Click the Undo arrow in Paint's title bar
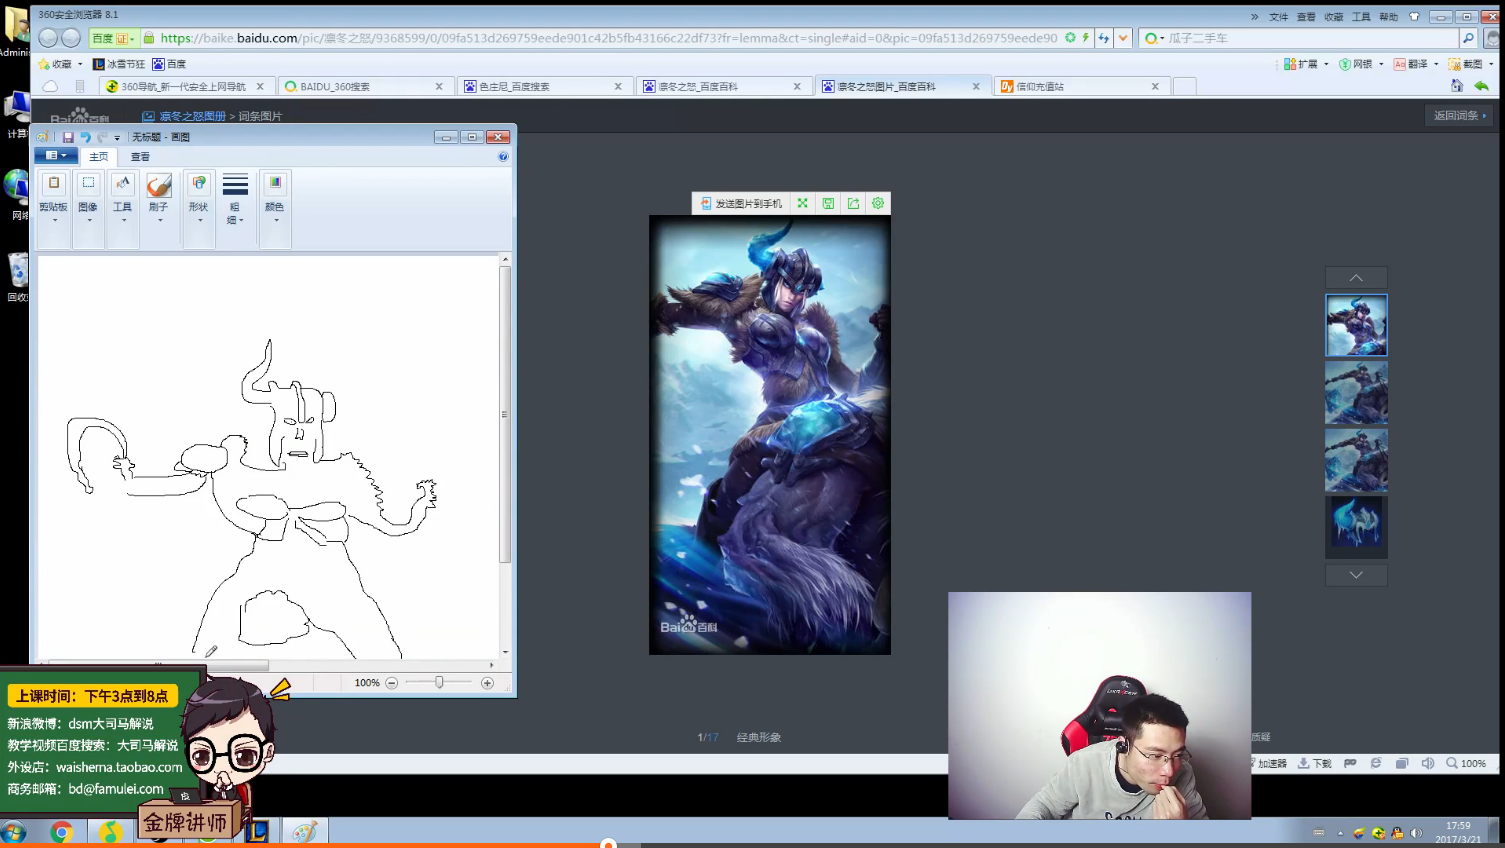 pos(85,137)
